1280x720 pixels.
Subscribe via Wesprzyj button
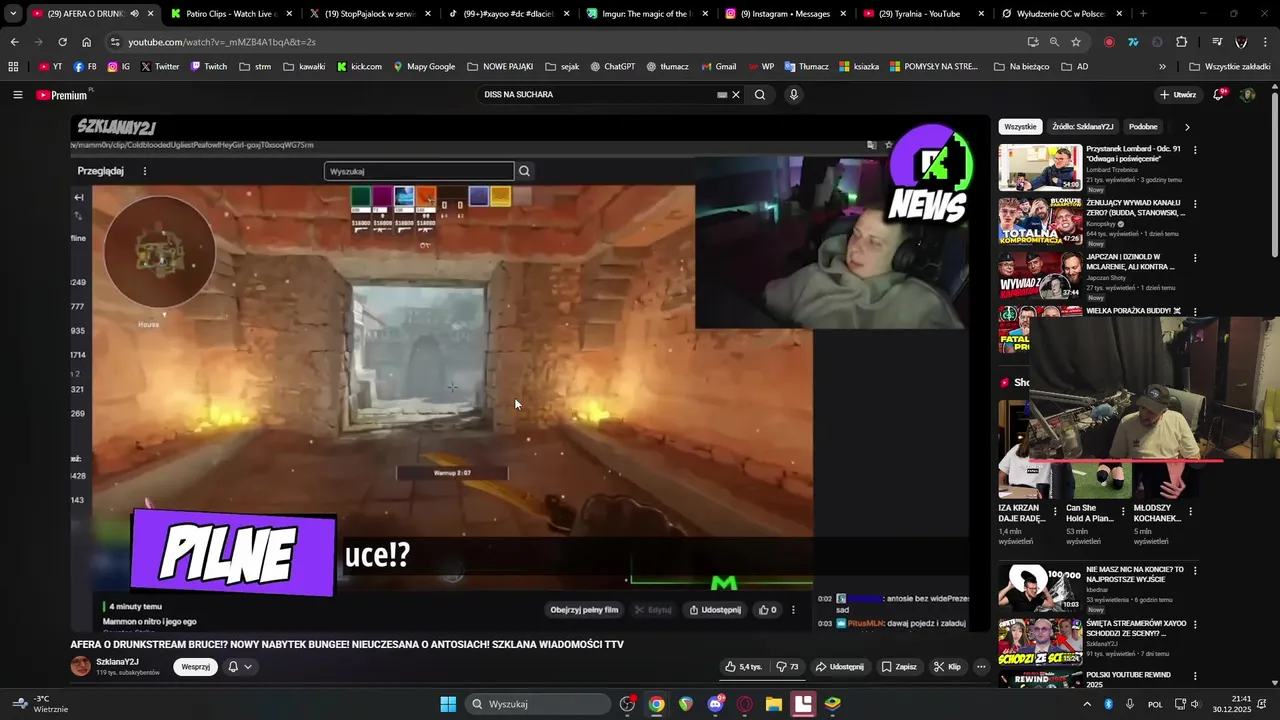196,667
